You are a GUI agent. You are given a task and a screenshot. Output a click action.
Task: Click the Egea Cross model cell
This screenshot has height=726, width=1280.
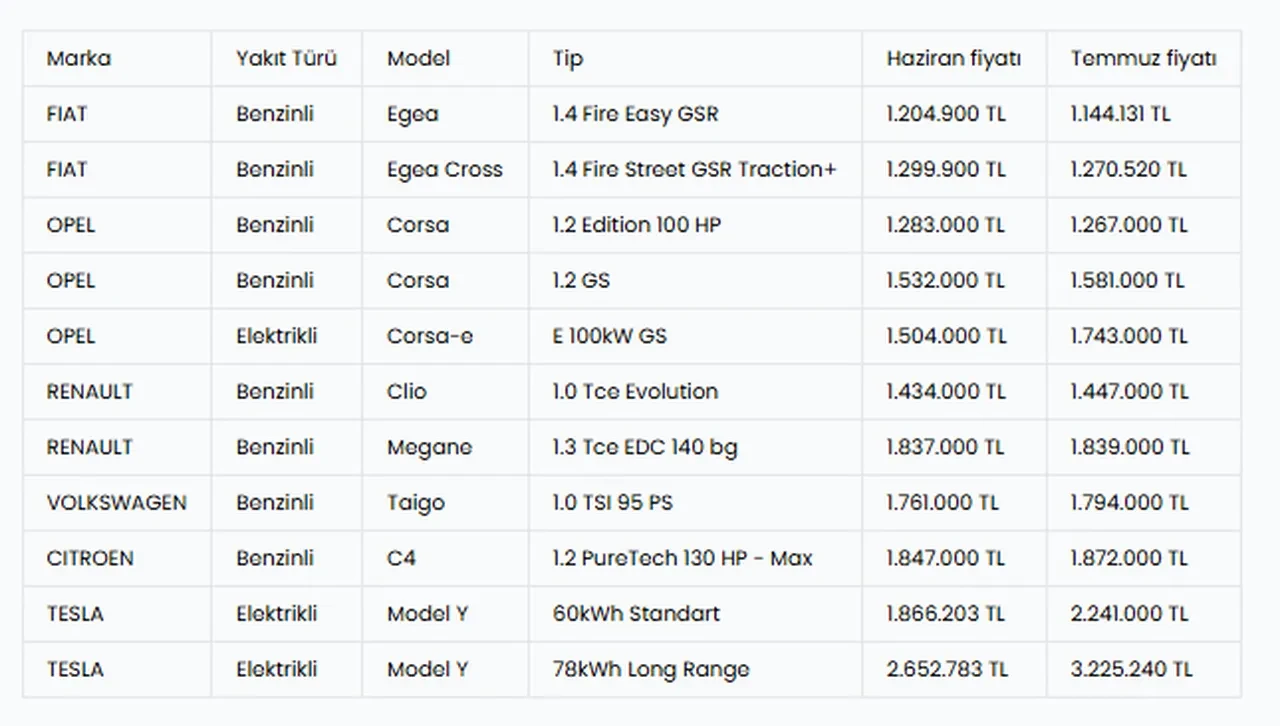(444, 170)
